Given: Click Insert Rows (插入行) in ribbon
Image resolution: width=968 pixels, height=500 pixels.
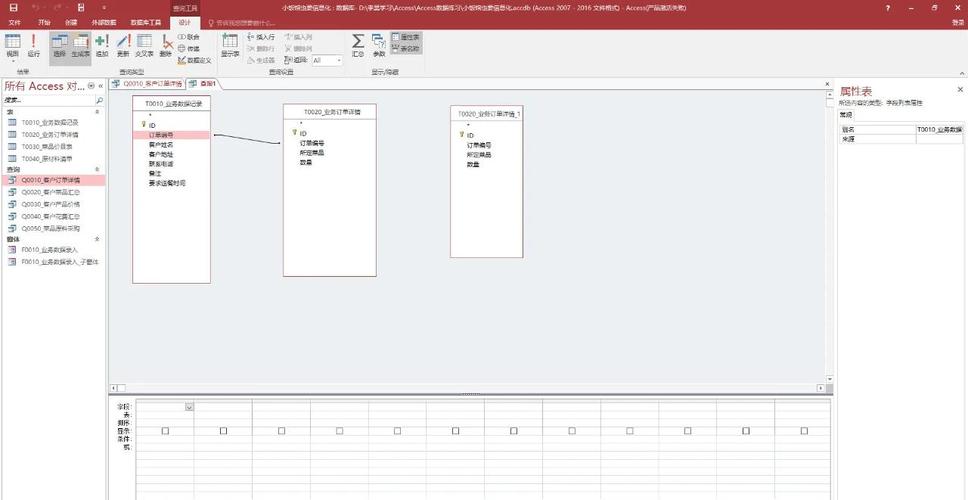Looking at the screenshot, I should (261, 37).
